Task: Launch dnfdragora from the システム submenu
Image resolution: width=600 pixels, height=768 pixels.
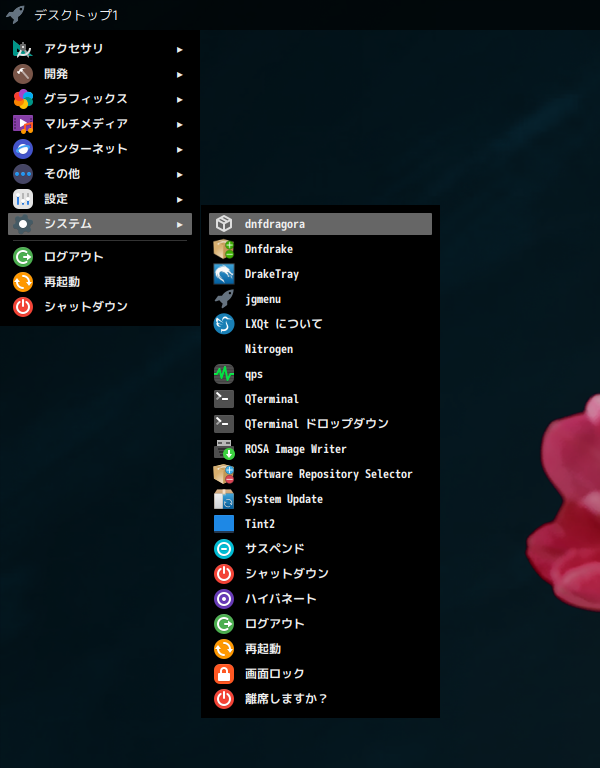Action: [x=320, y=224]
